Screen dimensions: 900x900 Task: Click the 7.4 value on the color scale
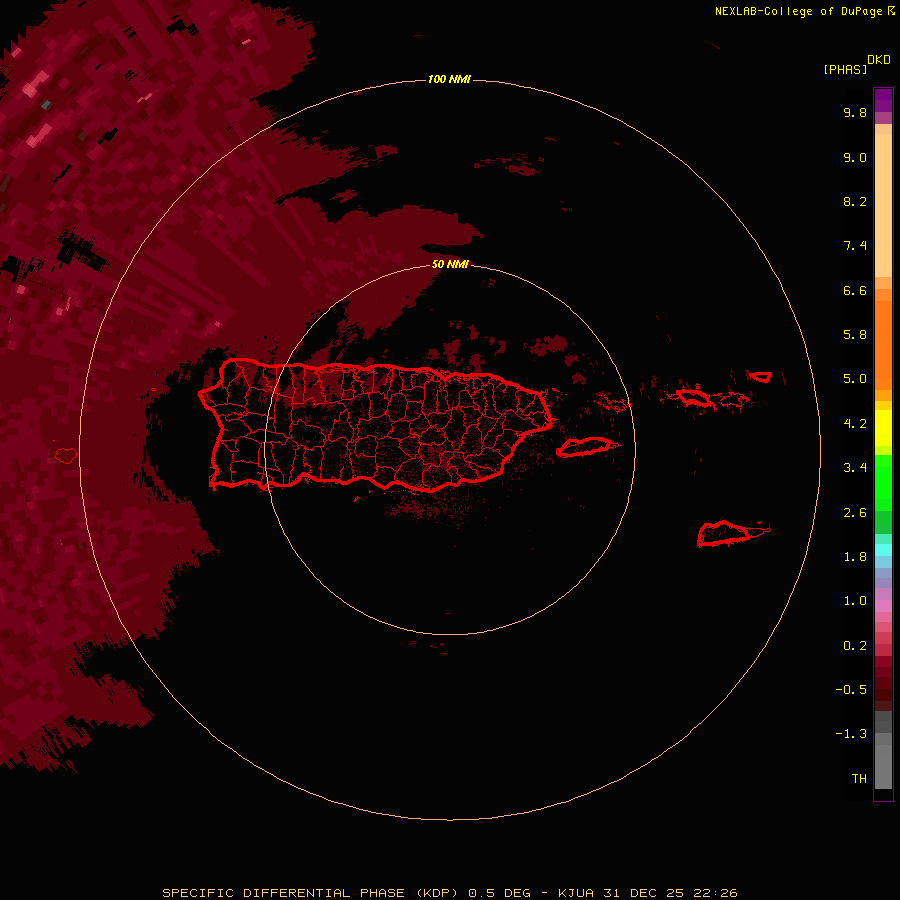[855, 246]
